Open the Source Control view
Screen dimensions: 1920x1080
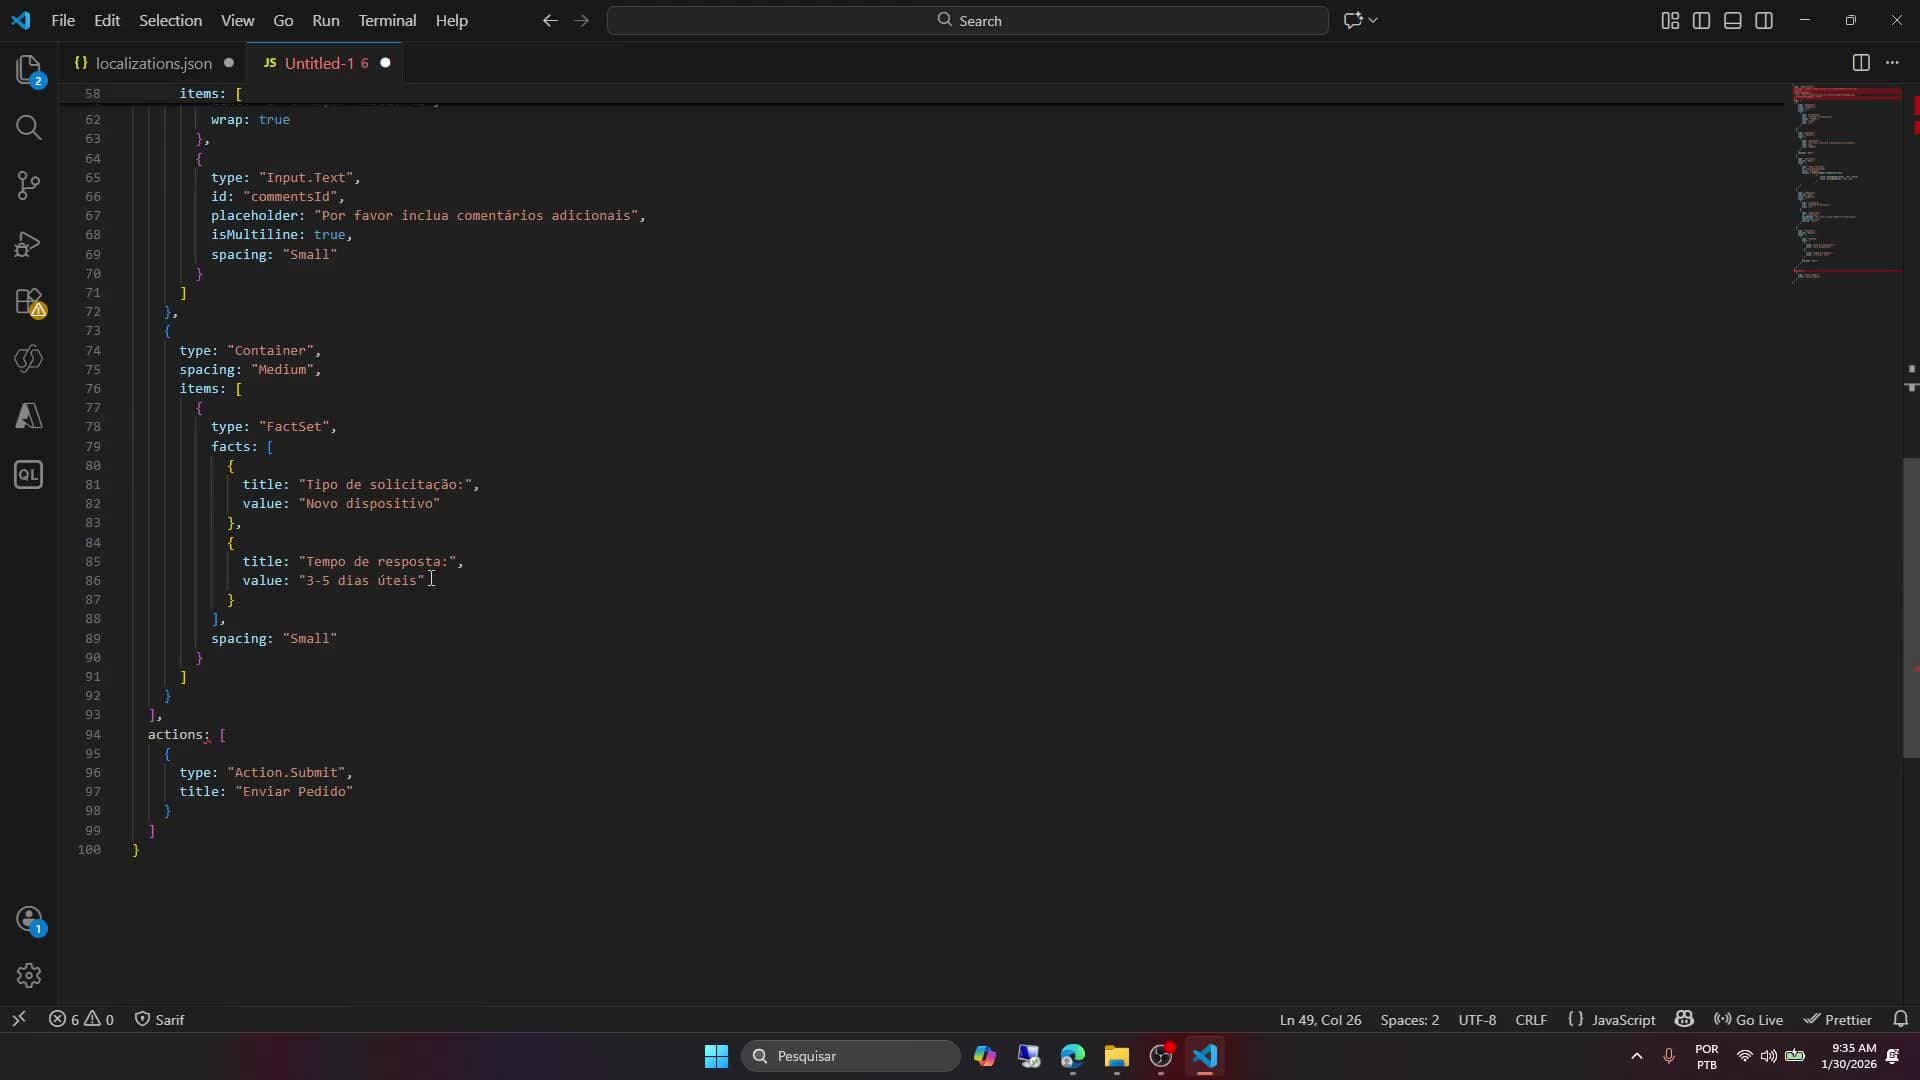point(28,185)
